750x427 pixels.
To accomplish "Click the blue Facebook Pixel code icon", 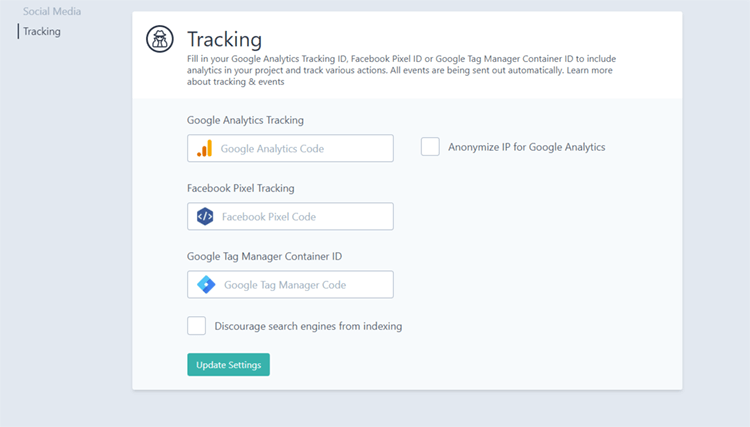I will coord(205,217).
